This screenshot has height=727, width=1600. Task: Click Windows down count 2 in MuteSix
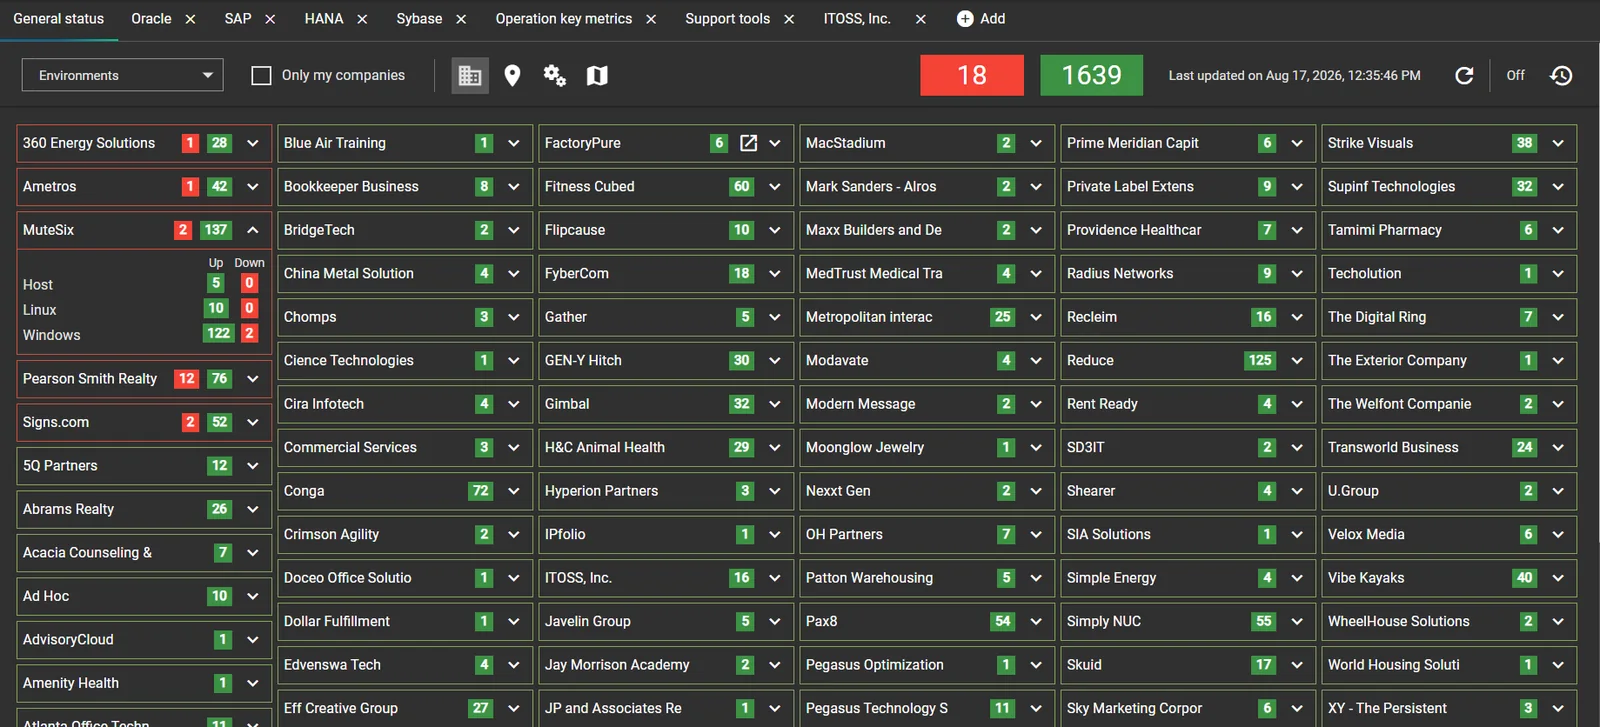tap(249, 334)
